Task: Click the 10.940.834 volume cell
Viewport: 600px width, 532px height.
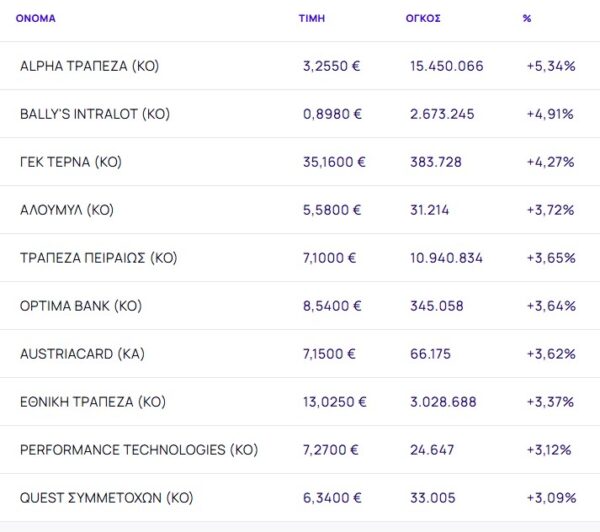Action: [446, 258]
